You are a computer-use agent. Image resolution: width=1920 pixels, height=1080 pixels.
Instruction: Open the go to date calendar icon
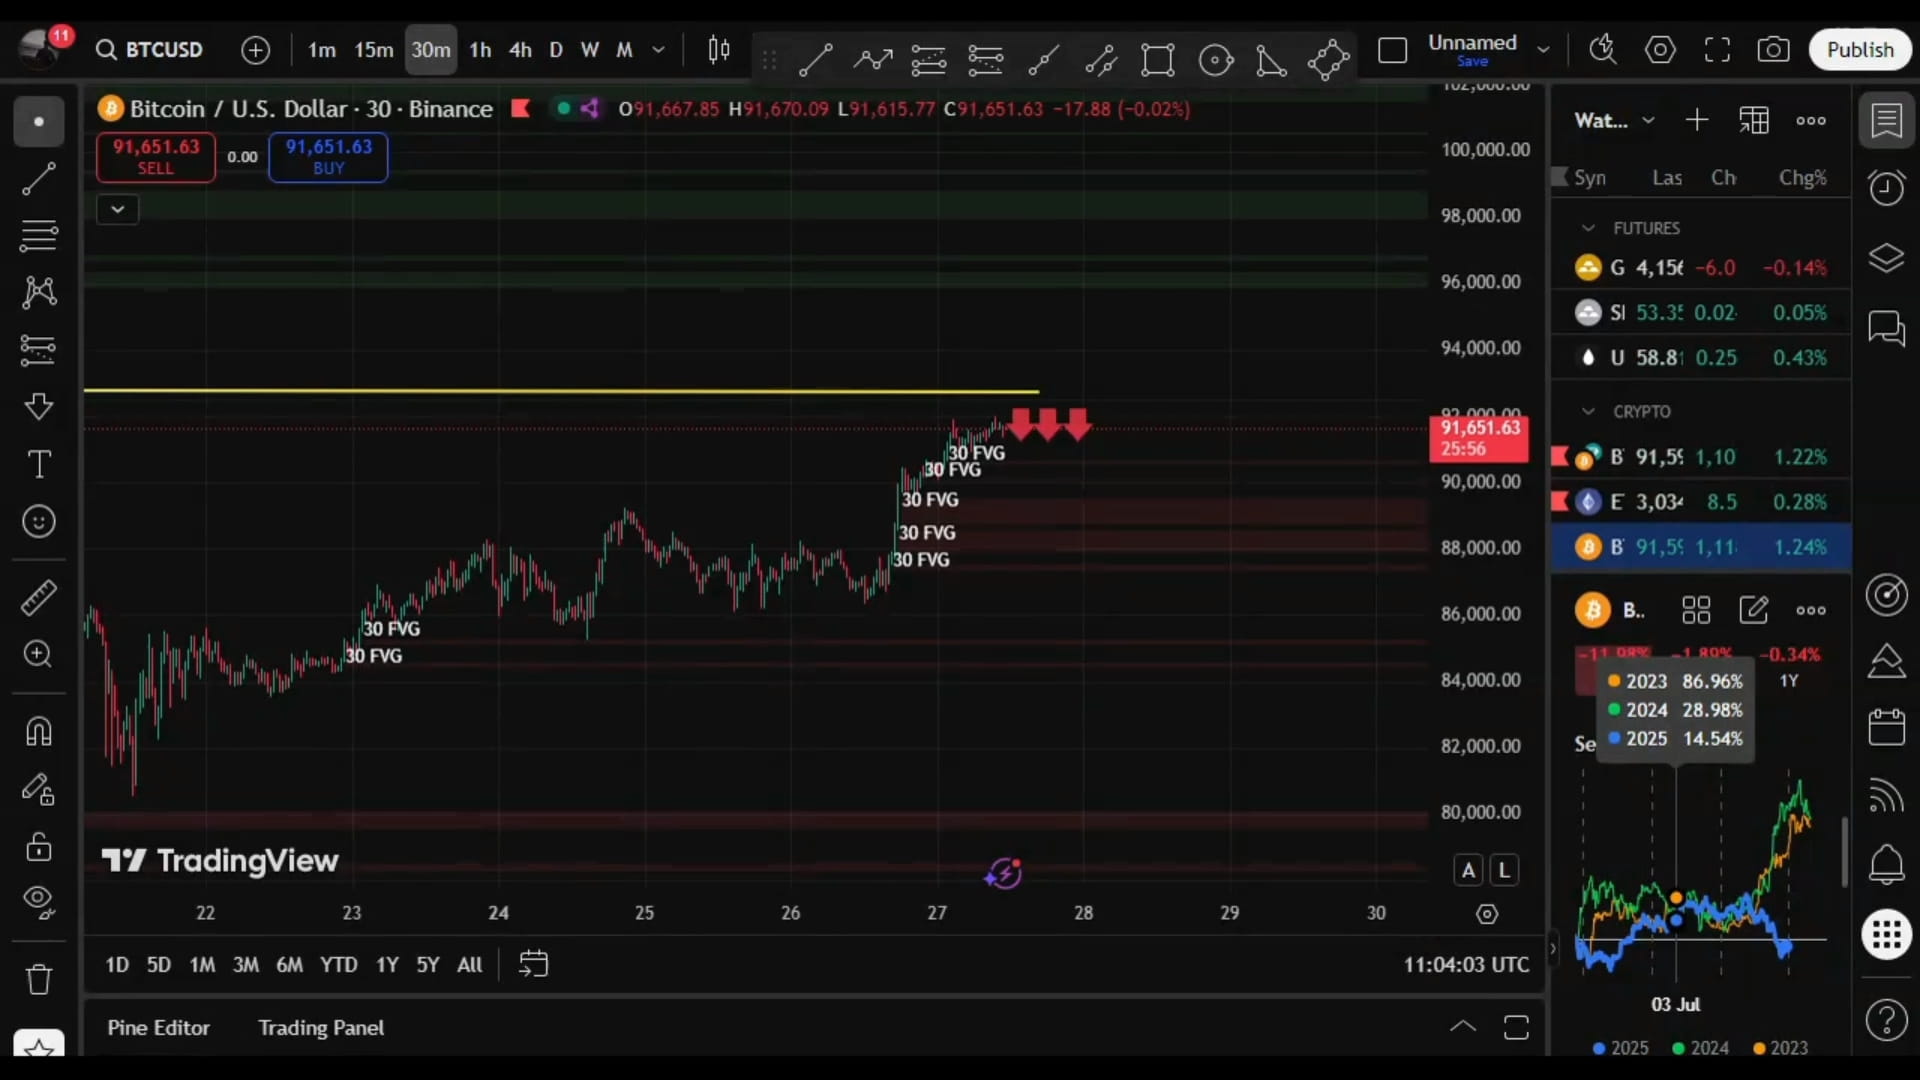coord(533,964)
